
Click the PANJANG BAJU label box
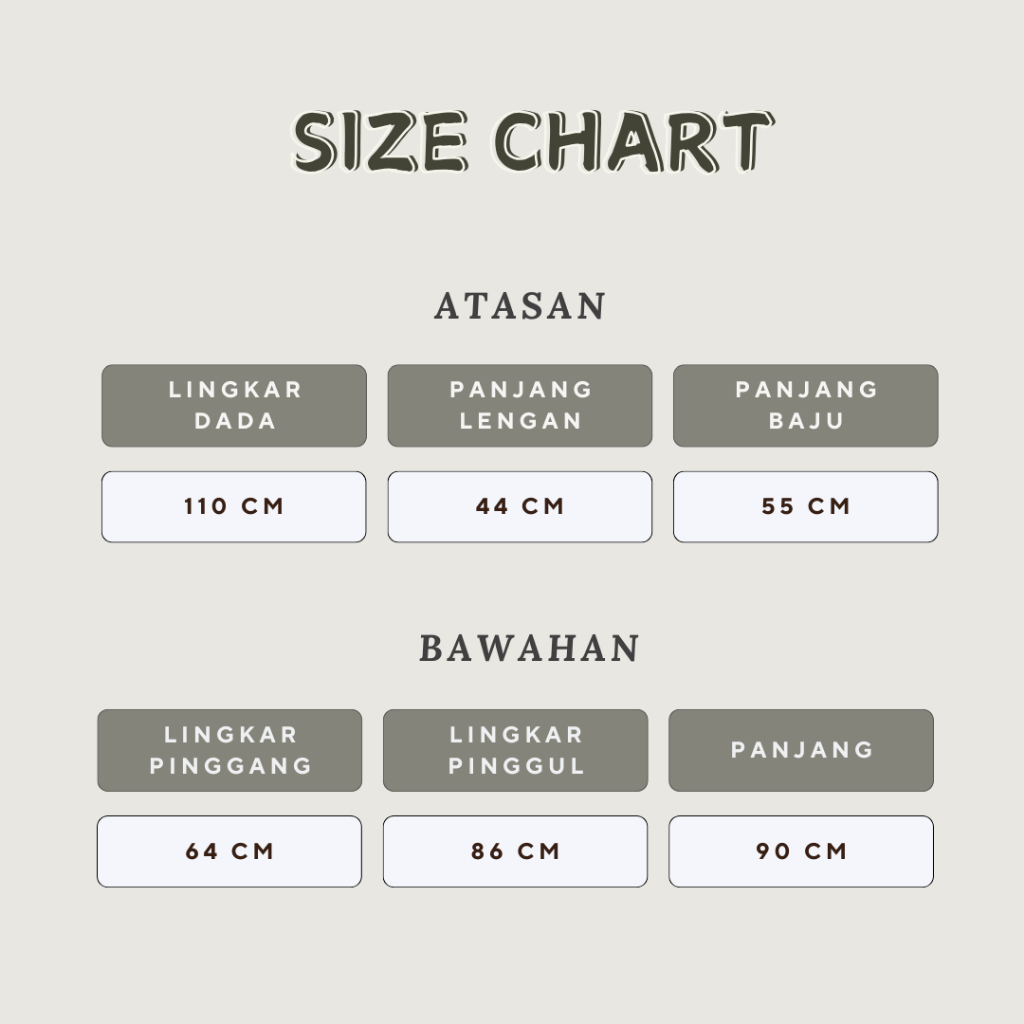[x=805, y=406]
